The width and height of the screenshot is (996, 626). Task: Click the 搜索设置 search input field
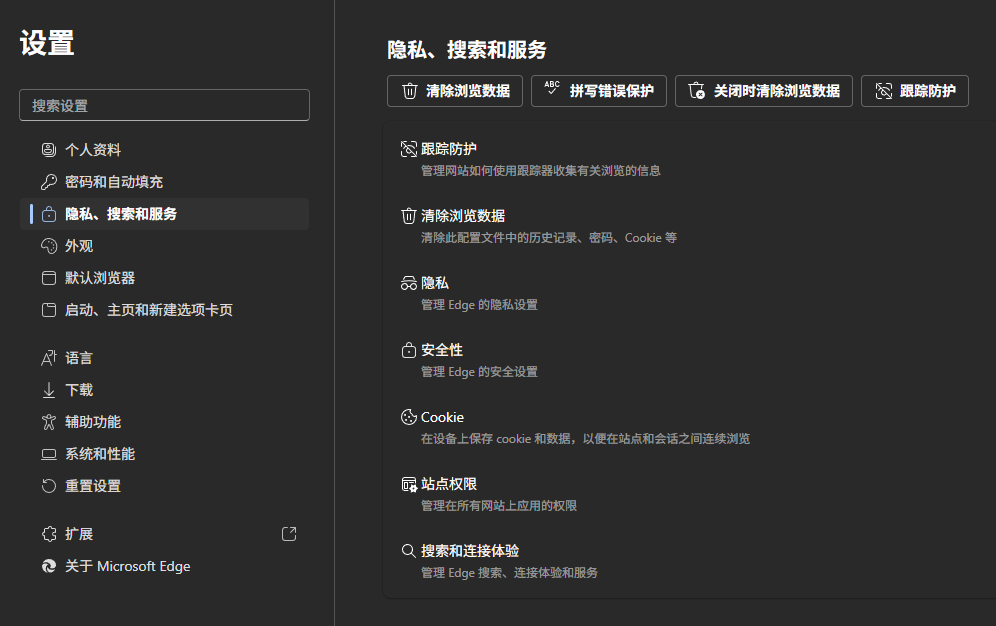[x=163, y=105]
